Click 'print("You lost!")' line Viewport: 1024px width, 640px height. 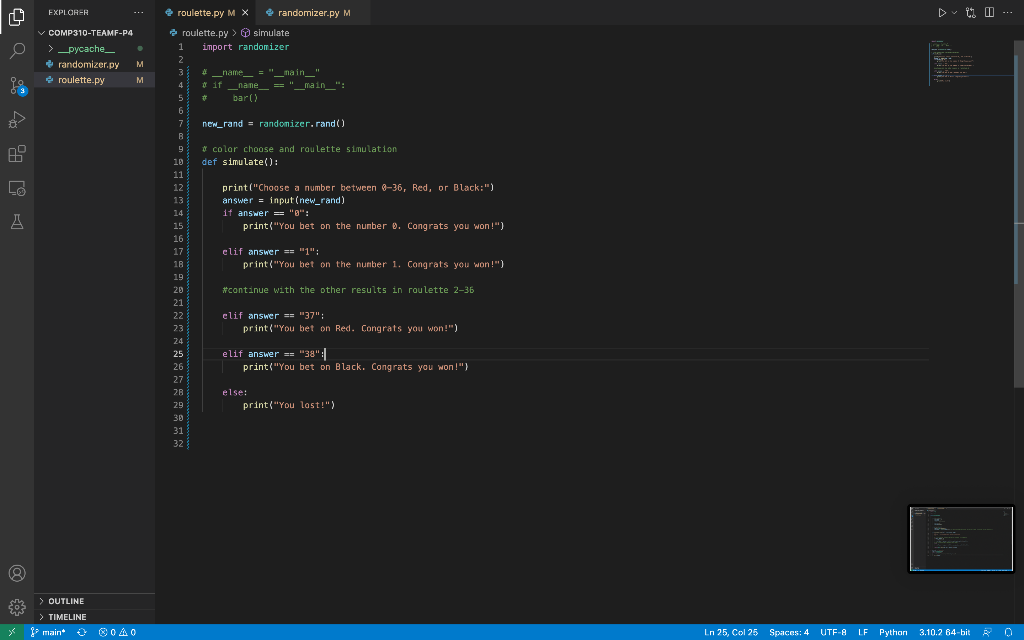coord(289,405)
